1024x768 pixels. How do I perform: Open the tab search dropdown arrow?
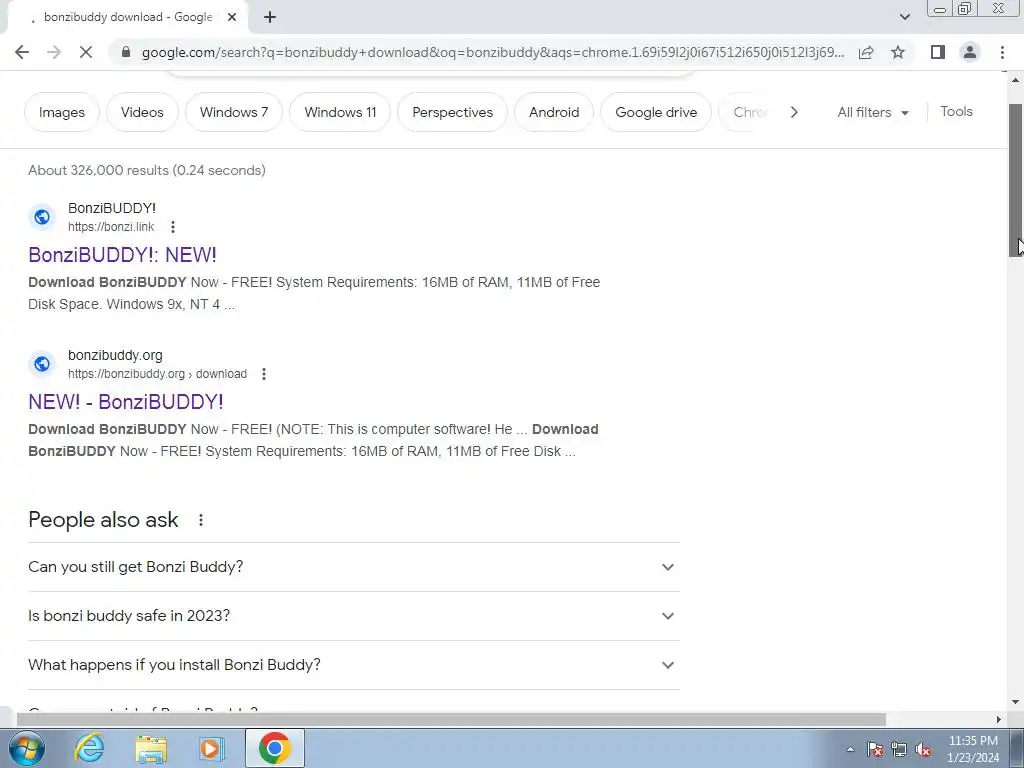(904, 17)
